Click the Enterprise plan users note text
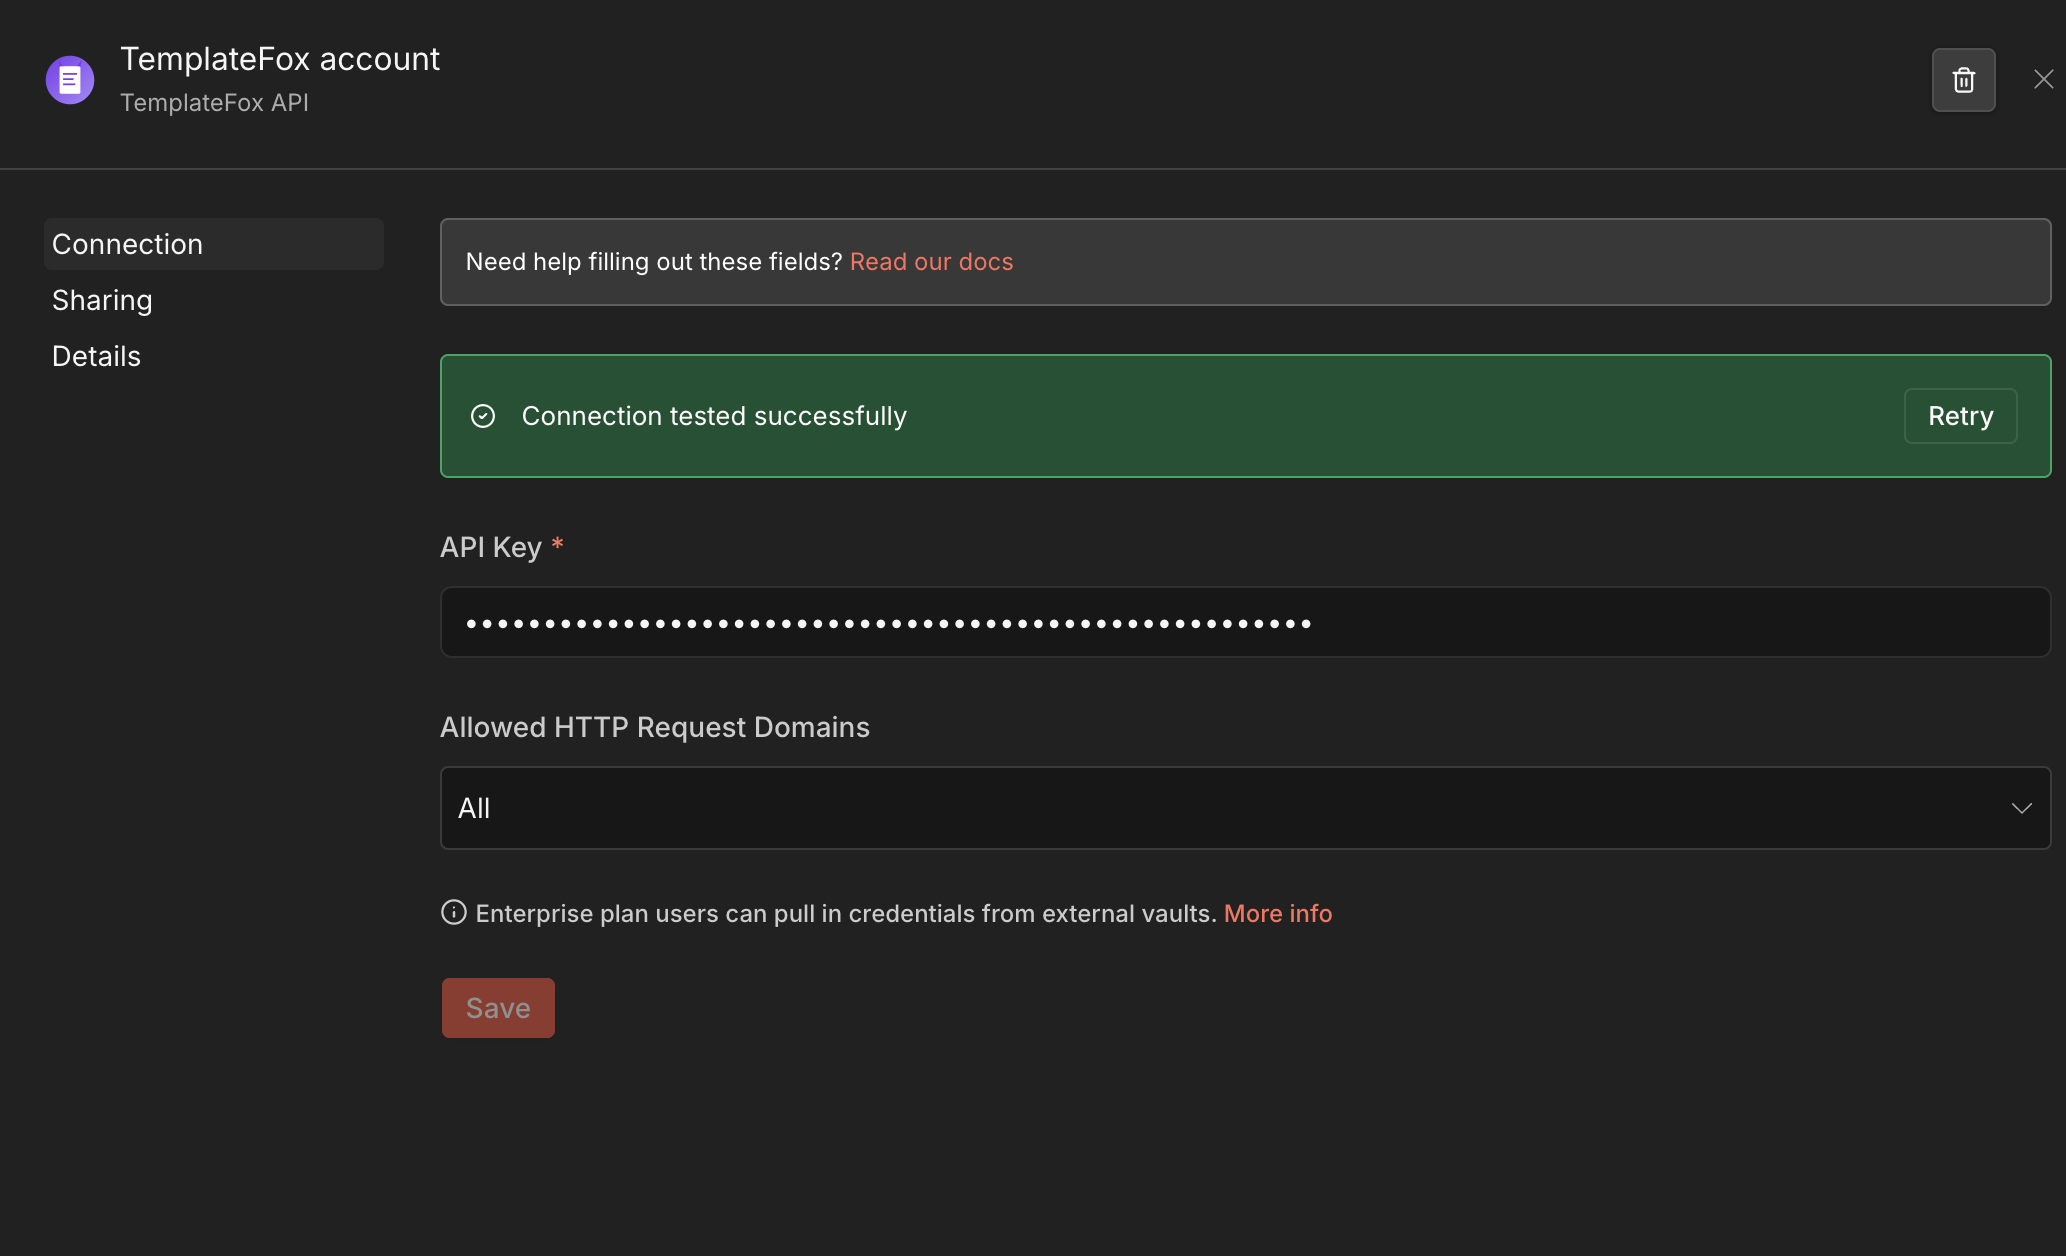The width and height of the screenshot is (2066, 1256). tap(845, 913)
